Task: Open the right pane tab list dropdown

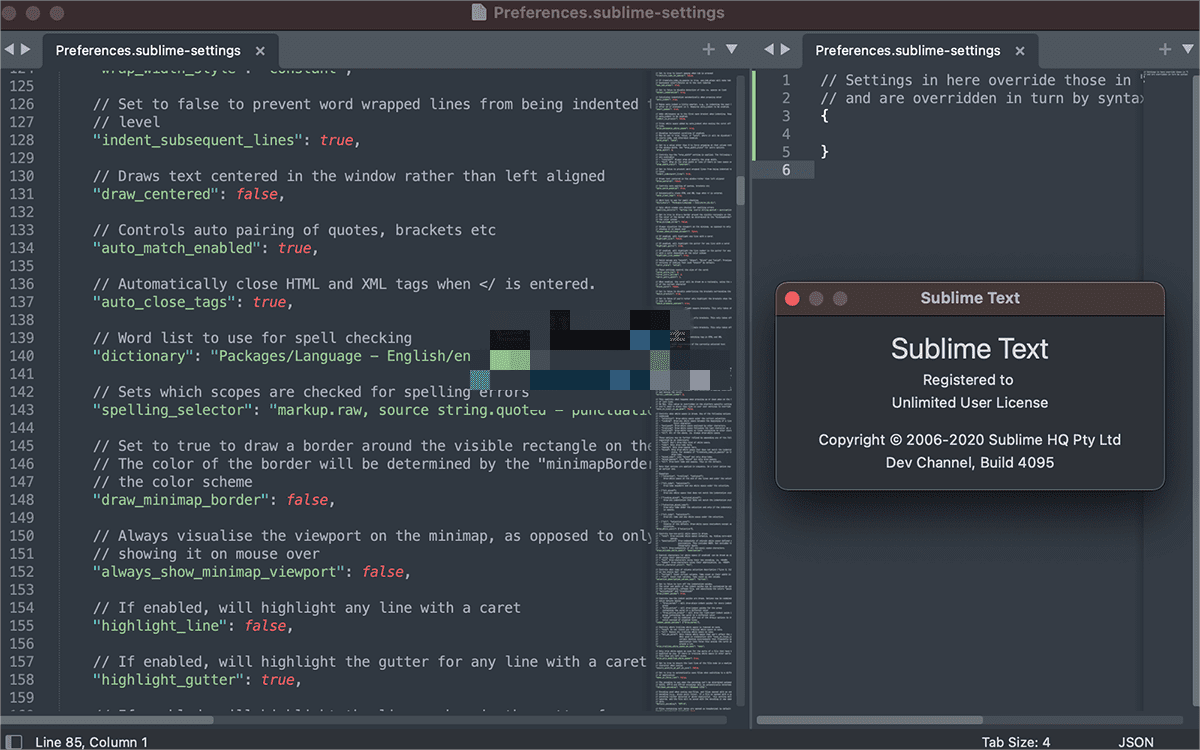Action: coord(1187,49)
